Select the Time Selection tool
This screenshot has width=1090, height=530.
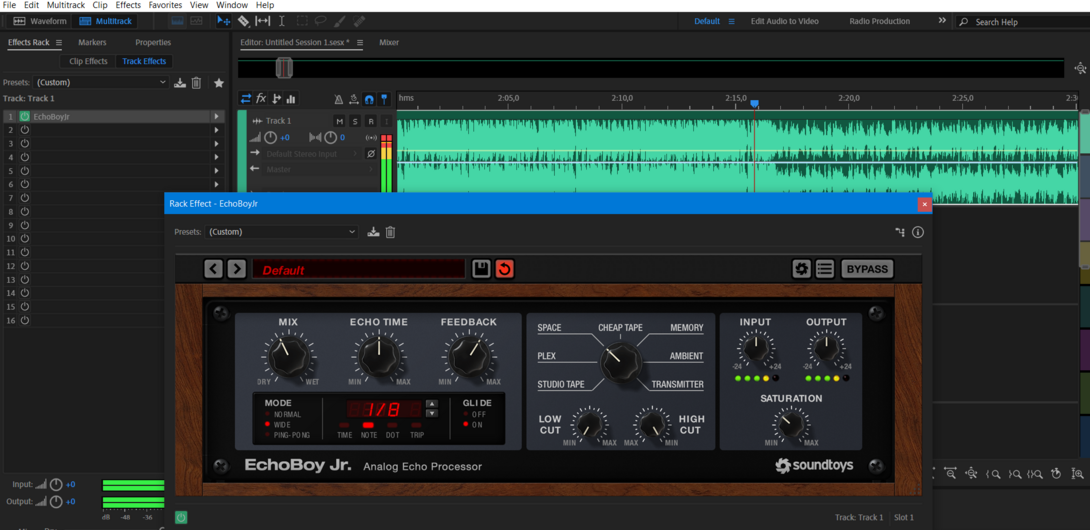282,21
